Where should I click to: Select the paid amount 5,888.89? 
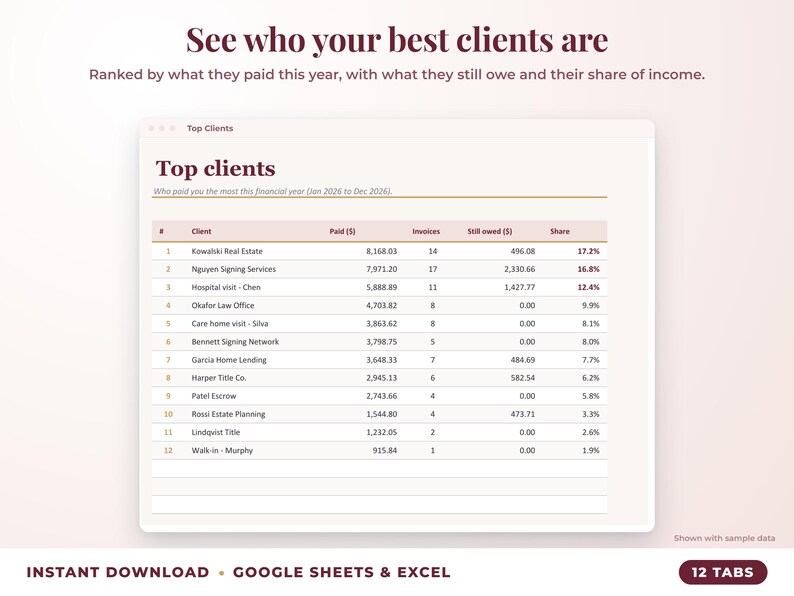381,287
